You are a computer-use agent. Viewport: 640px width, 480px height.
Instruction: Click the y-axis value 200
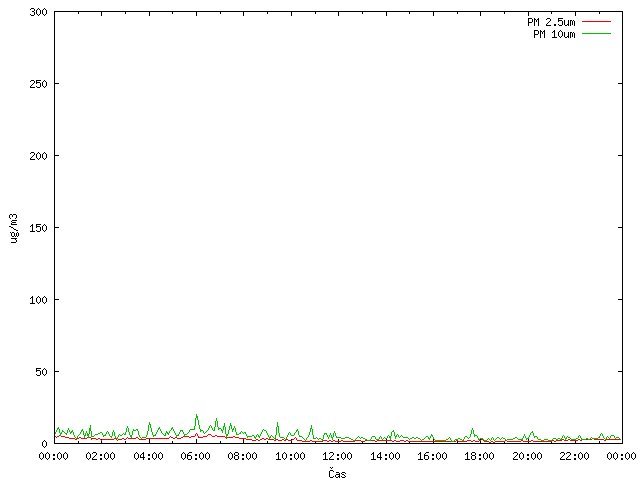38,156
